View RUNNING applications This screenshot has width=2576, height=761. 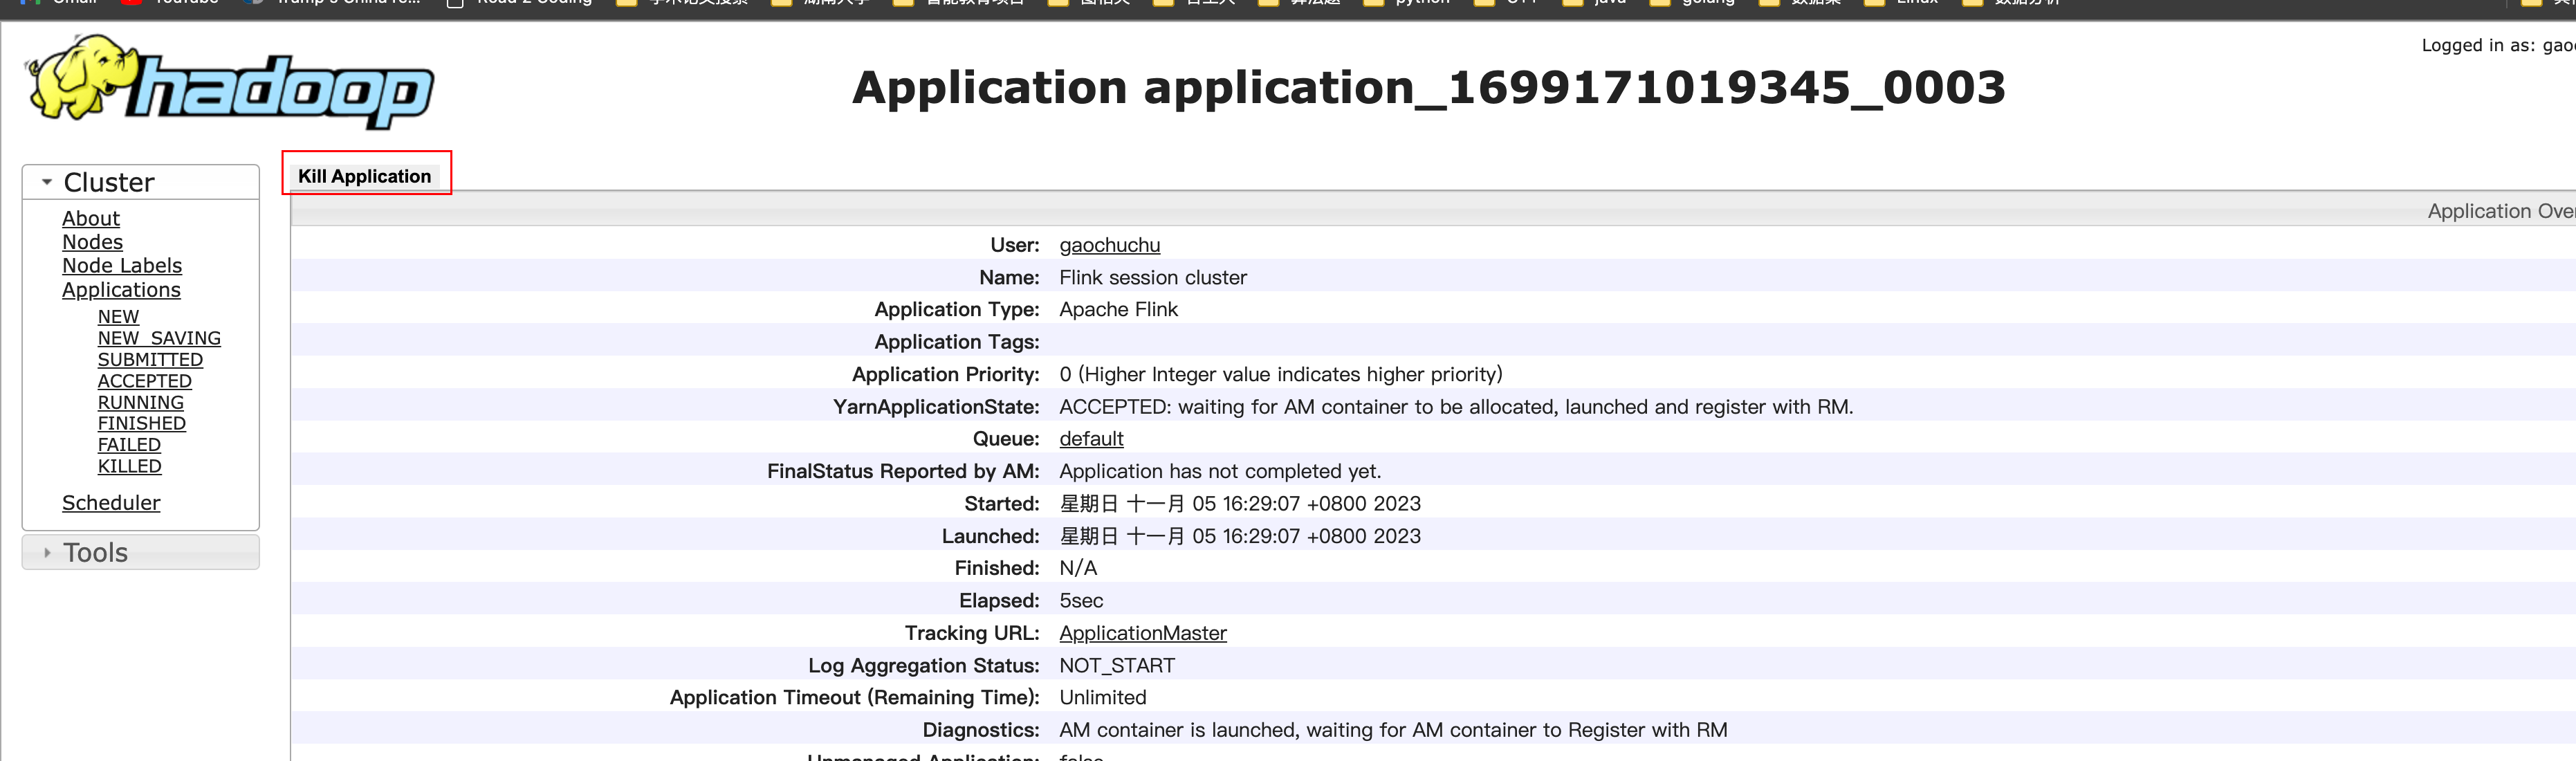140,402
